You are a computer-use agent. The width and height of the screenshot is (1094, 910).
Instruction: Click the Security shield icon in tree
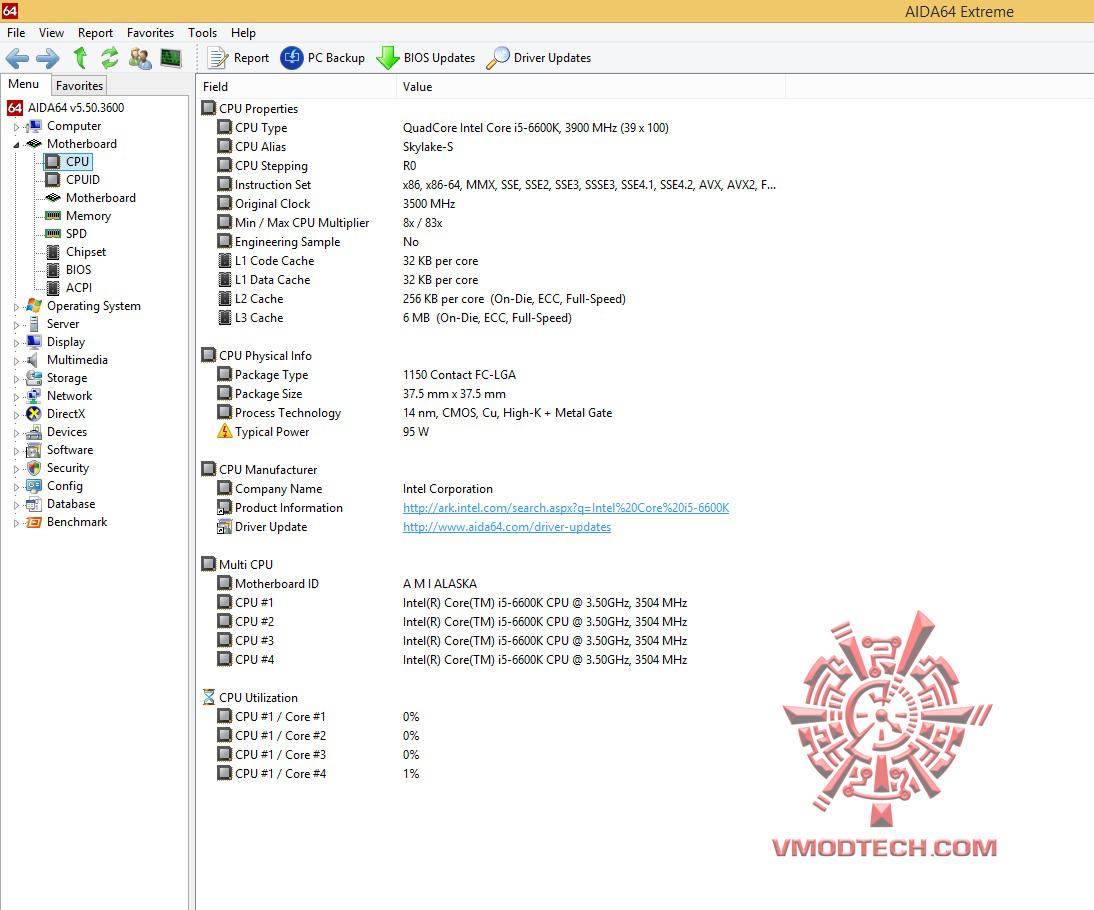[33, 468]
